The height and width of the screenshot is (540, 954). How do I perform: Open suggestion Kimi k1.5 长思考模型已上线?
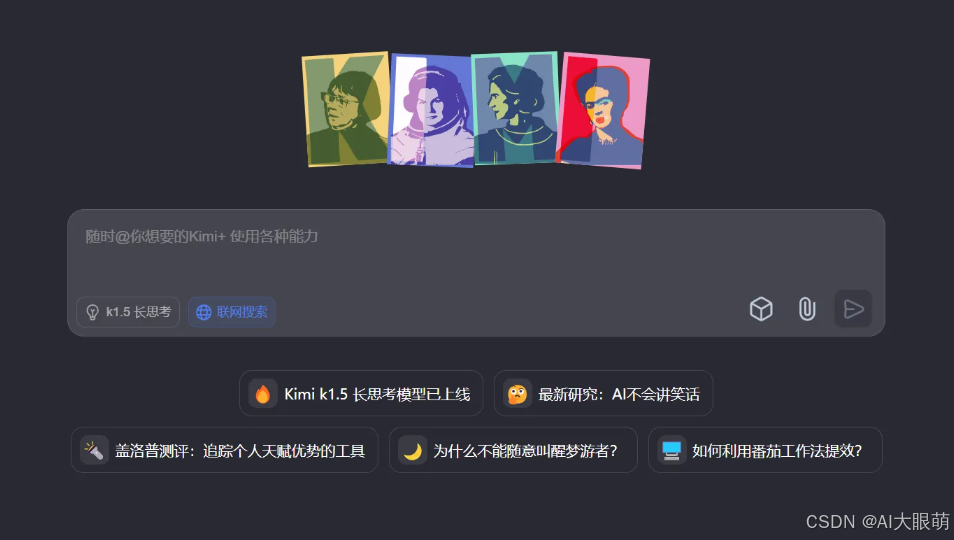(x=361, y=393)
